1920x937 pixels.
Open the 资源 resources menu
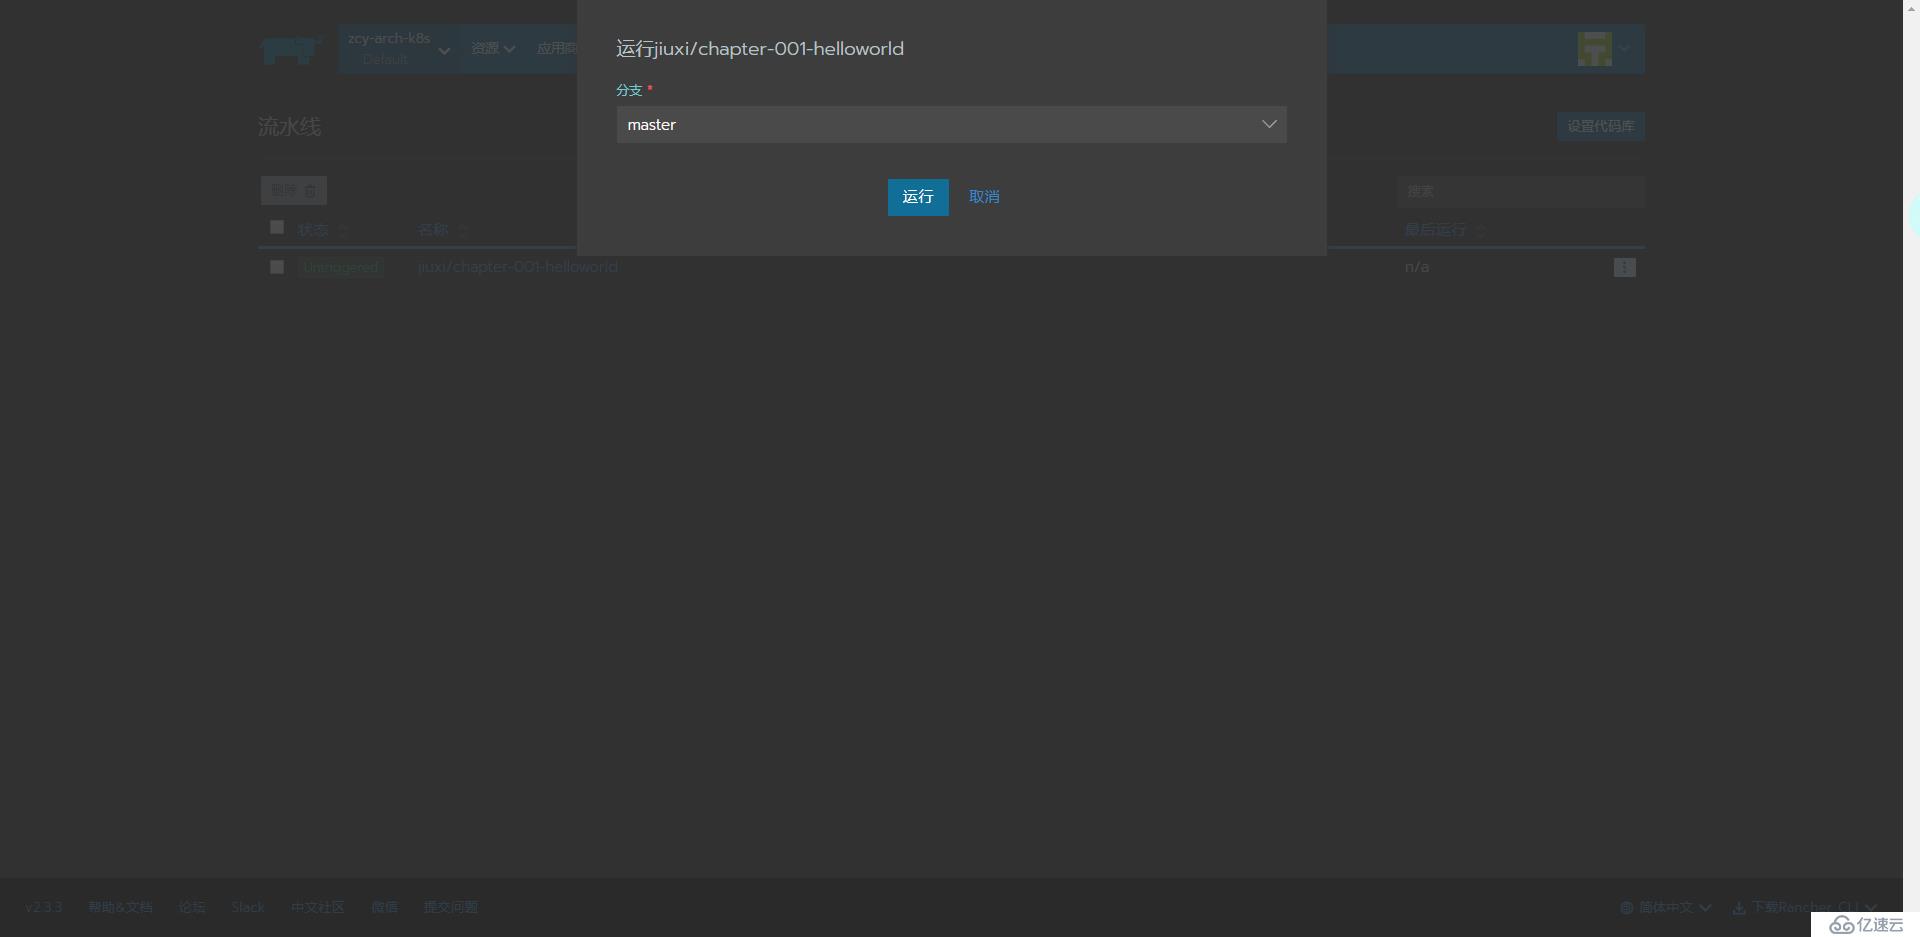point(493,48)
